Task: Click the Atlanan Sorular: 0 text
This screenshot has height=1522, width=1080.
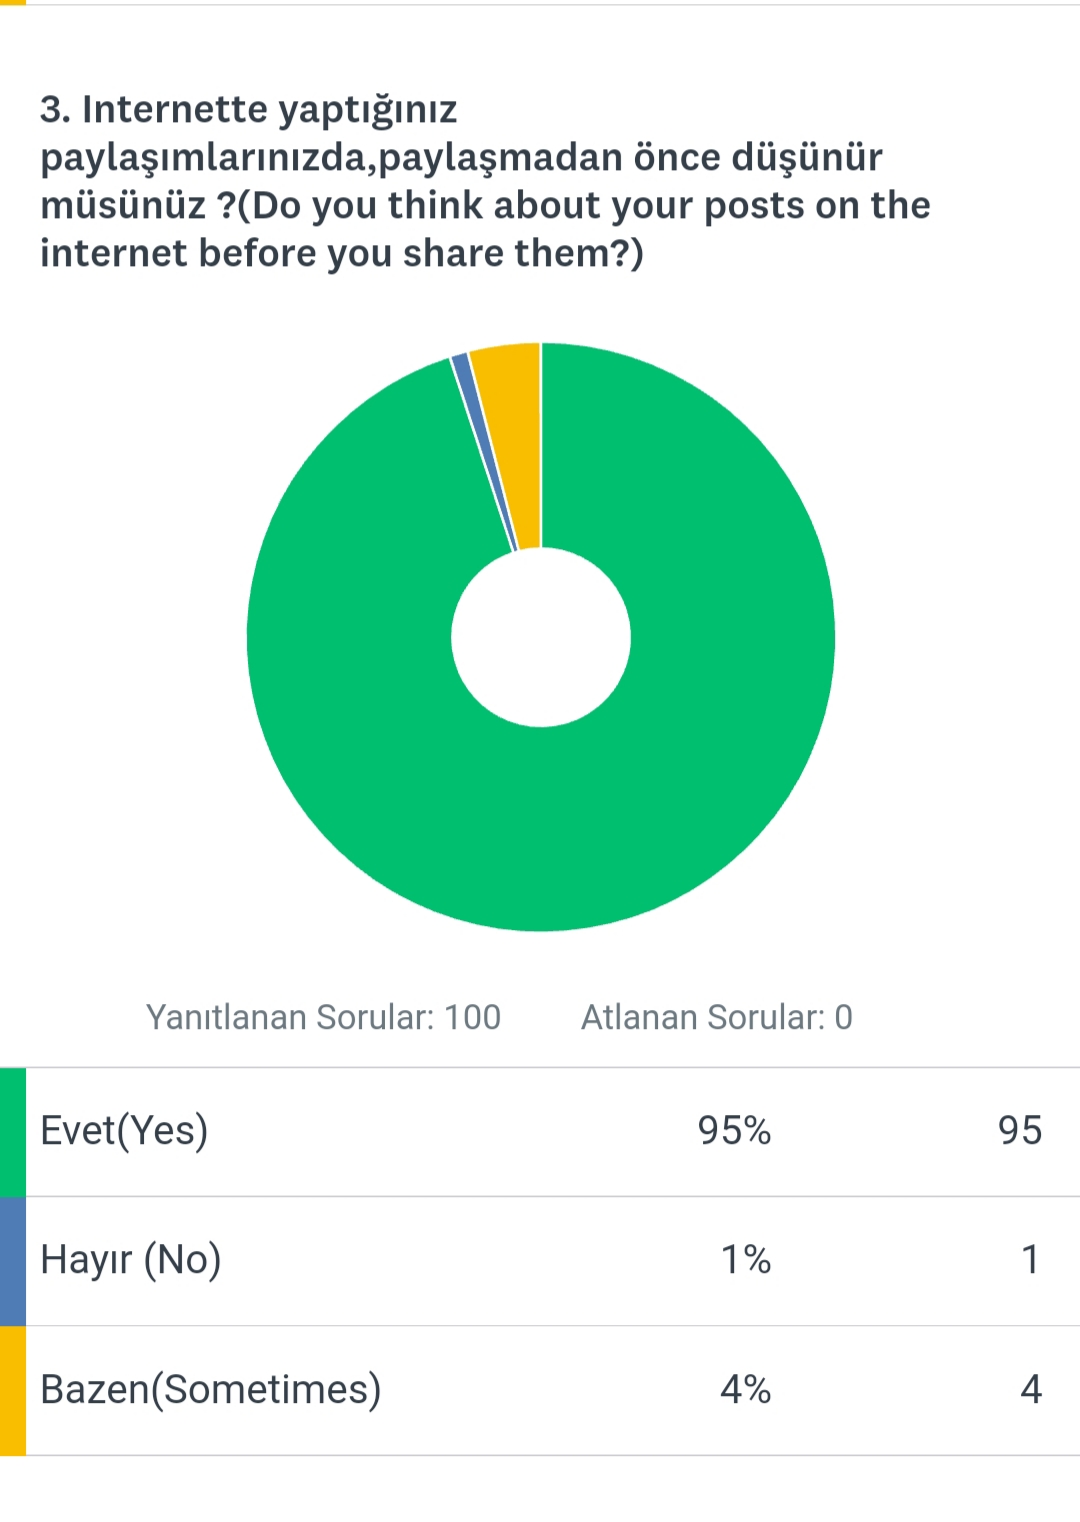Action: pos(716,1017)
